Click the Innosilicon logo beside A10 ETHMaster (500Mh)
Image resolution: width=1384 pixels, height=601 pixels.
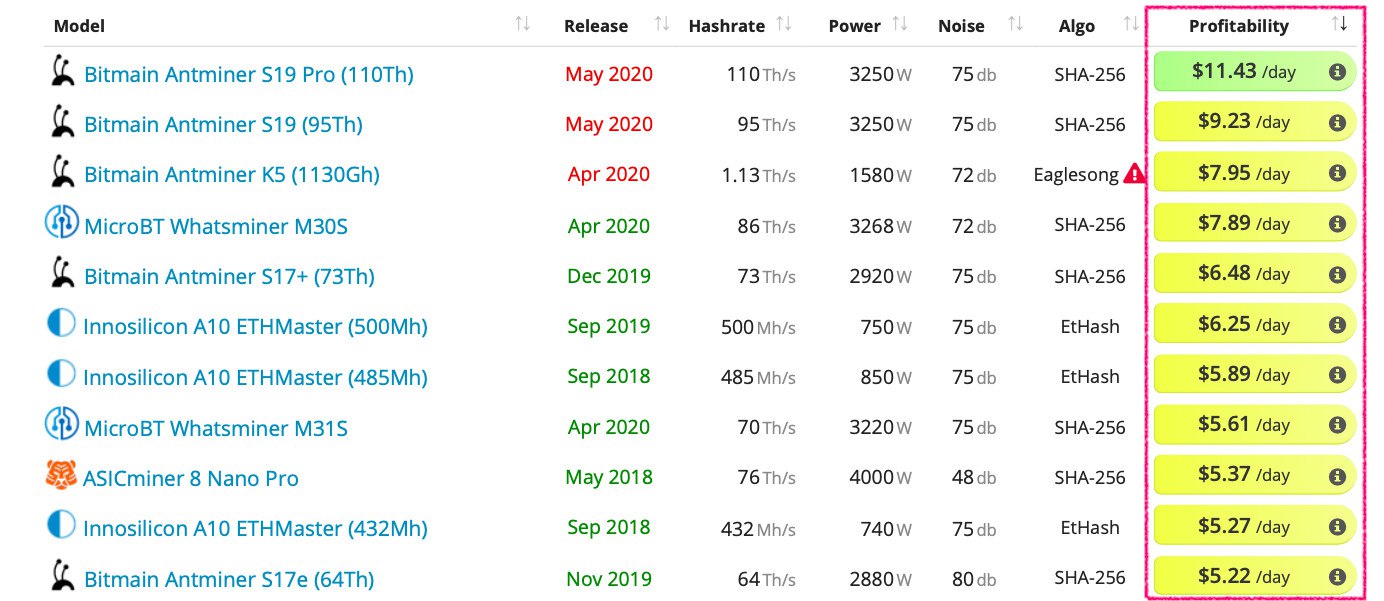click(x=62, y=323)
